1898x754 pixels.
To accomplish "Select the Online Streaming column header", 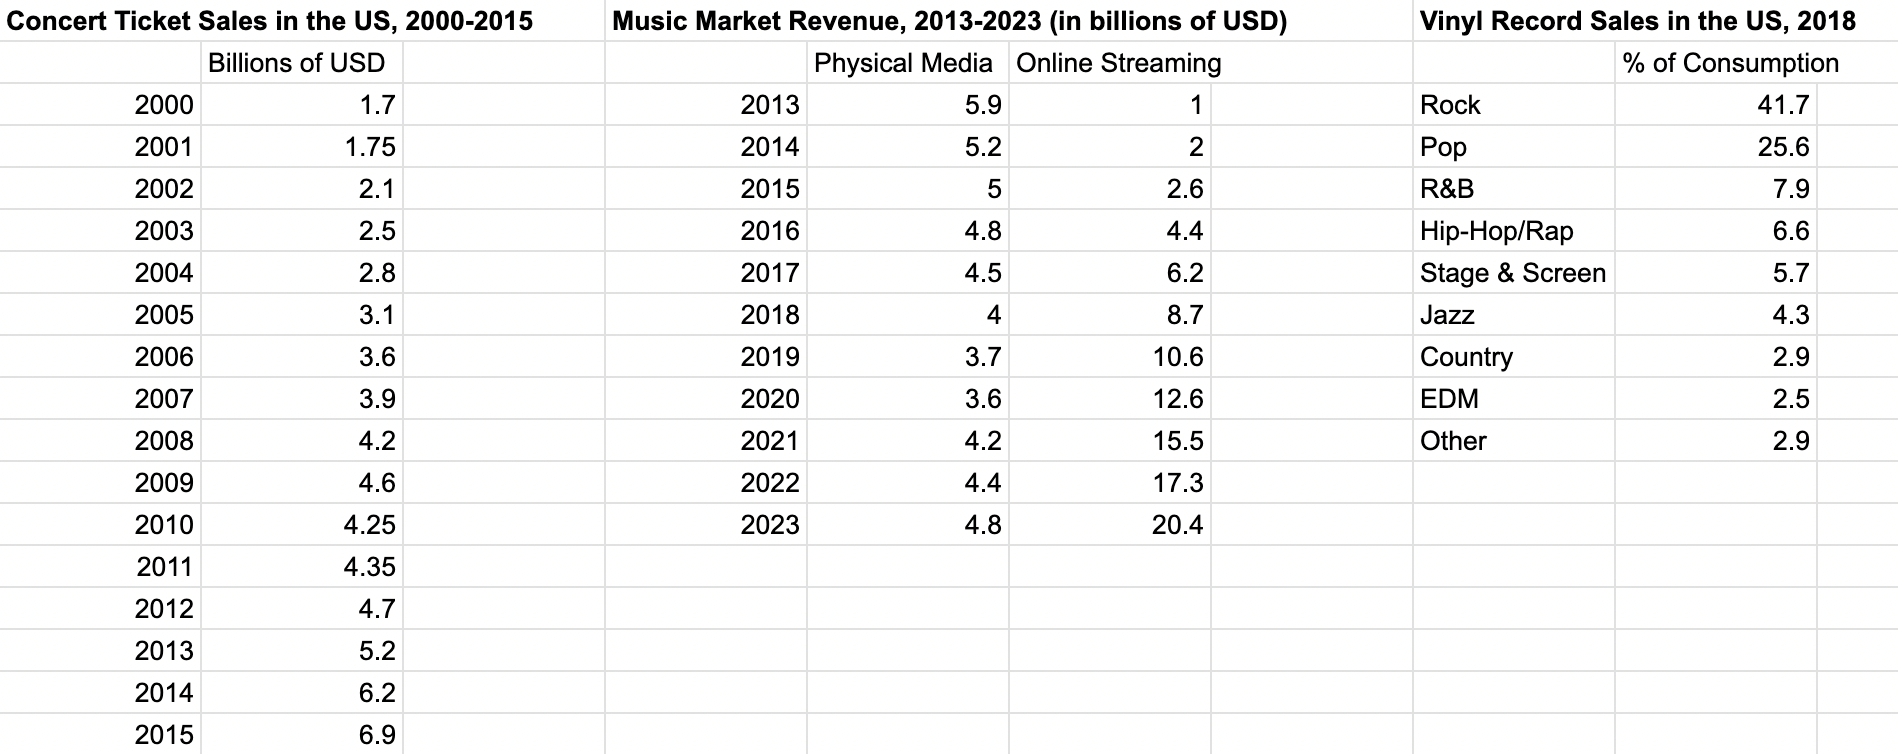I will (1118, 63).
